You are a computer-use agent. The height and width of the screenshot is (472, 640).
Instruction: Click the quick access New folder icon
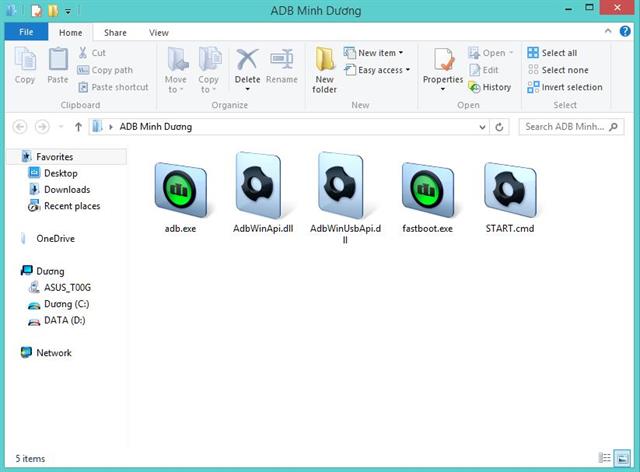(x=53, y=11)
